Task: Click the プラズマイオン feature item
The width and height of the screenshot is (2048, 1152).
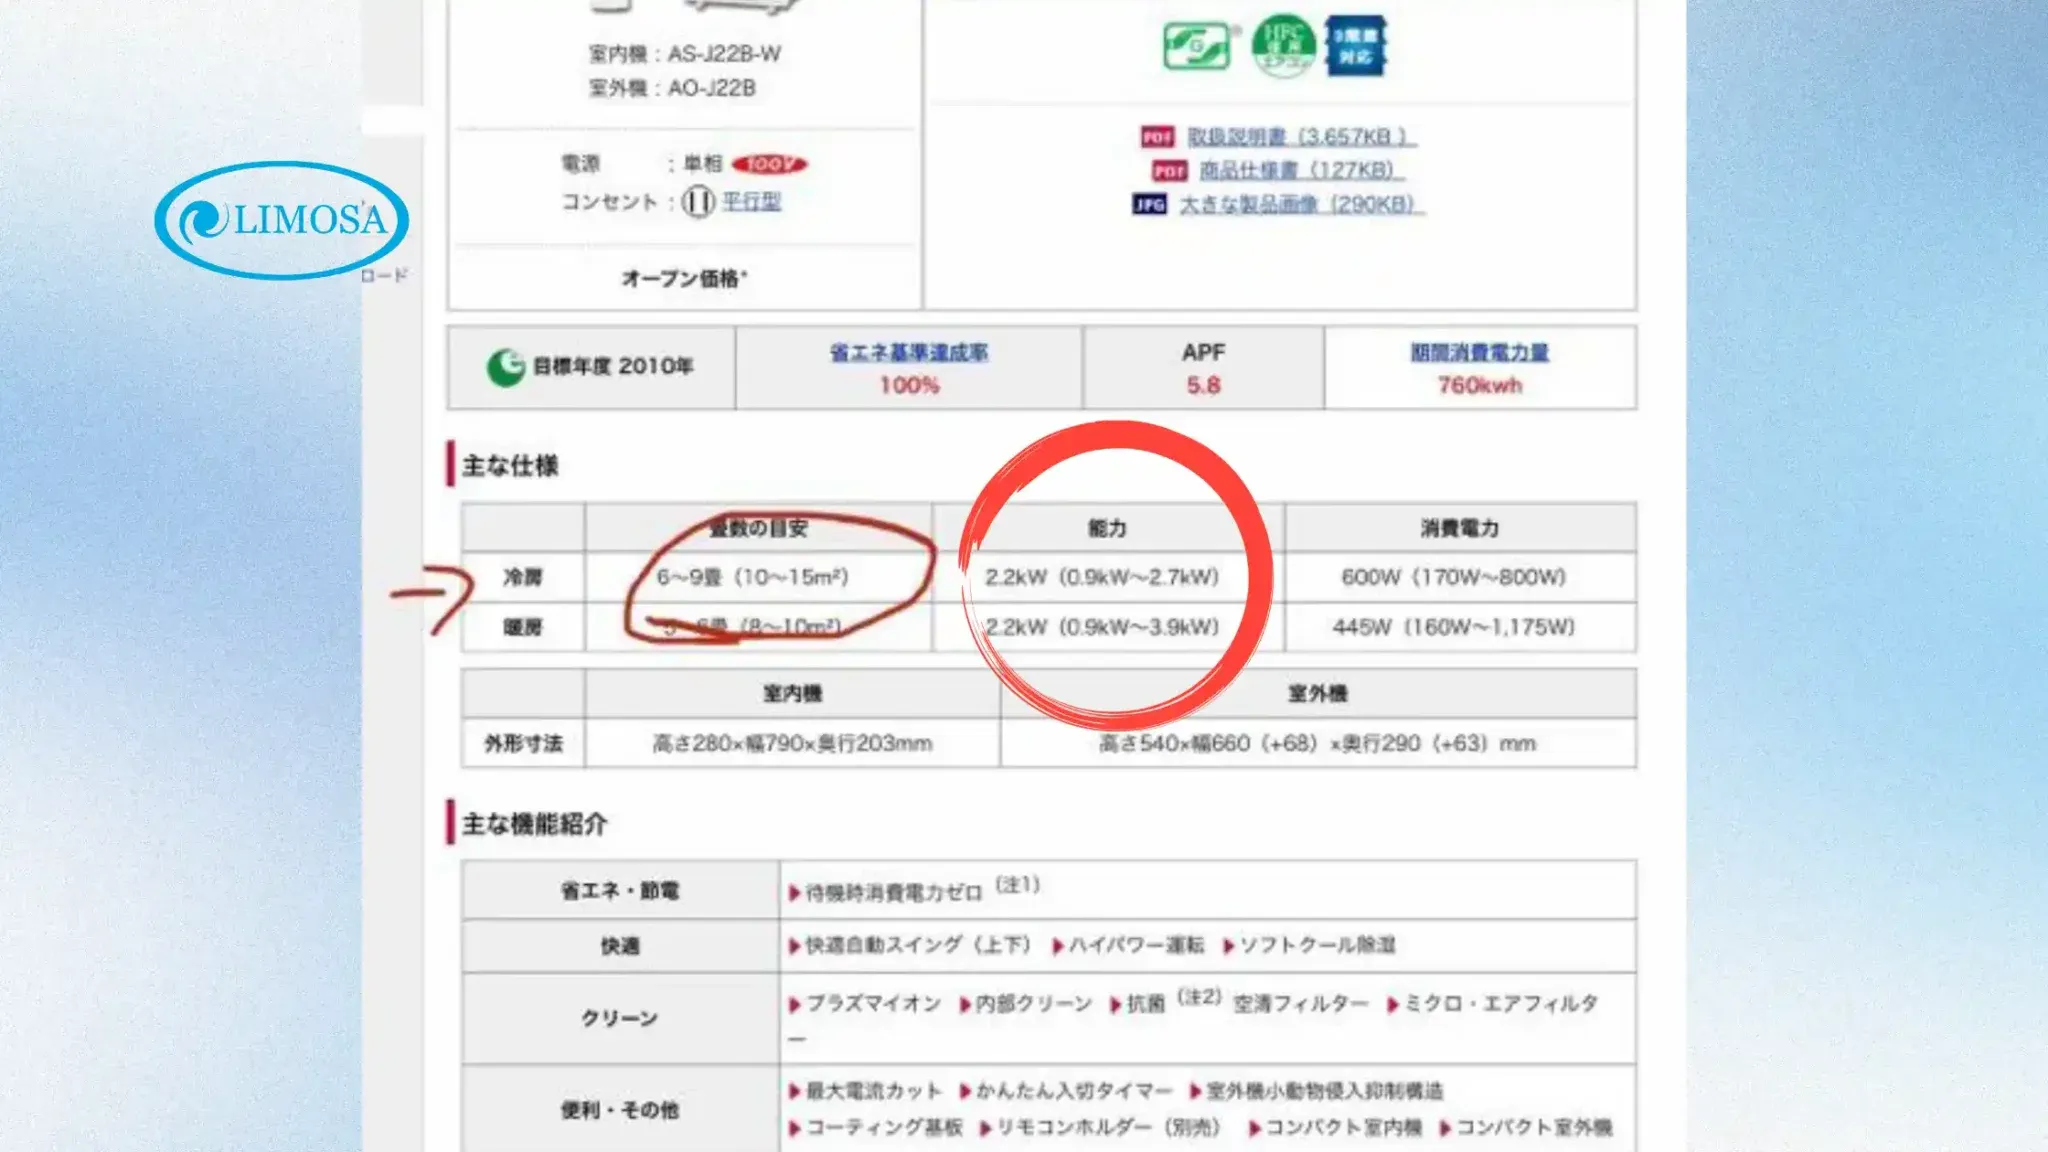Action: point(872,1004)
